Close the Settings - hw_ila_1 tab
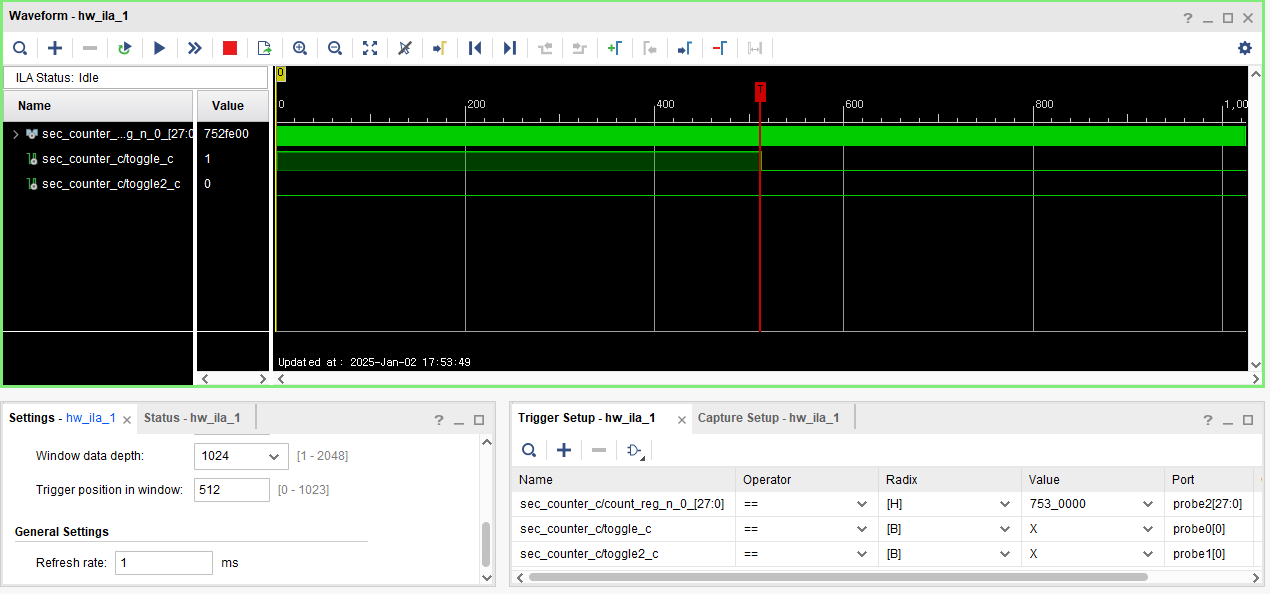Screen dimensions: 1270x594 tap(127, 420)
